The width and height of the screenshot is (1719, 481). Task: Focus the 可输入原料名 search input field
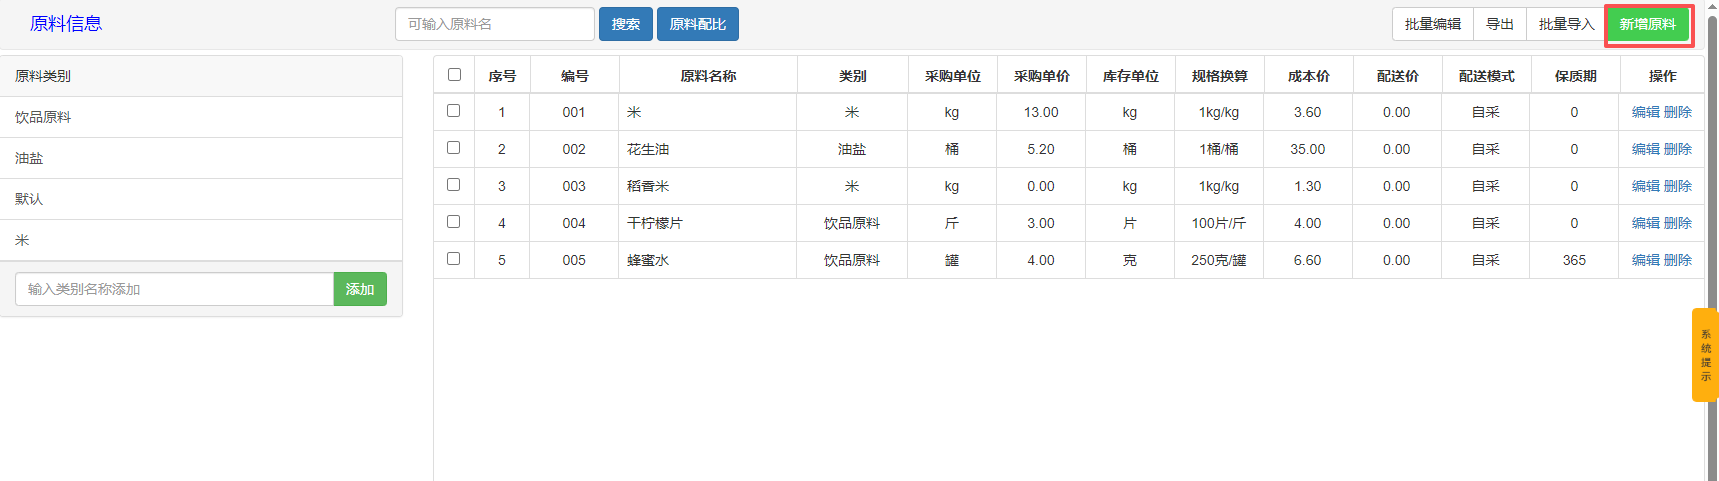click(x=494, y=24)
